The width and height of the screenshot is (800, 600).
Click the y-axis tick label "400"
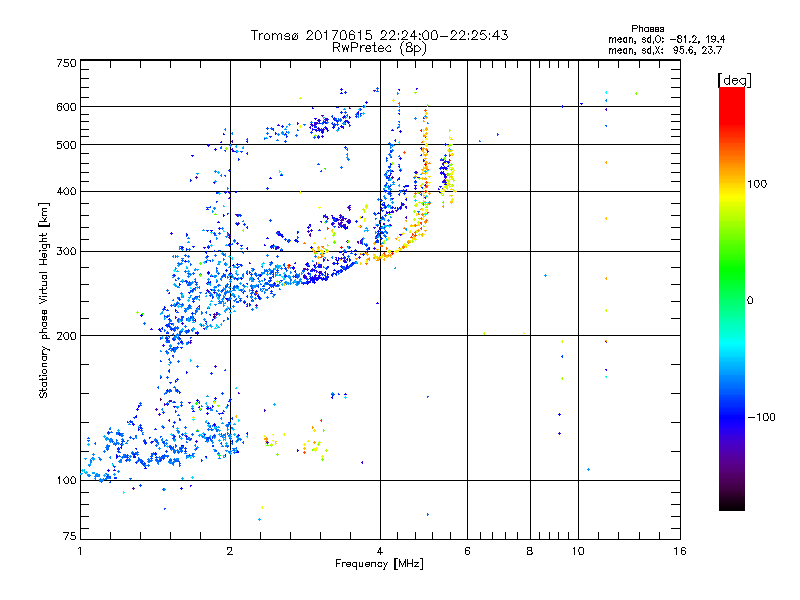pos(66,192)
